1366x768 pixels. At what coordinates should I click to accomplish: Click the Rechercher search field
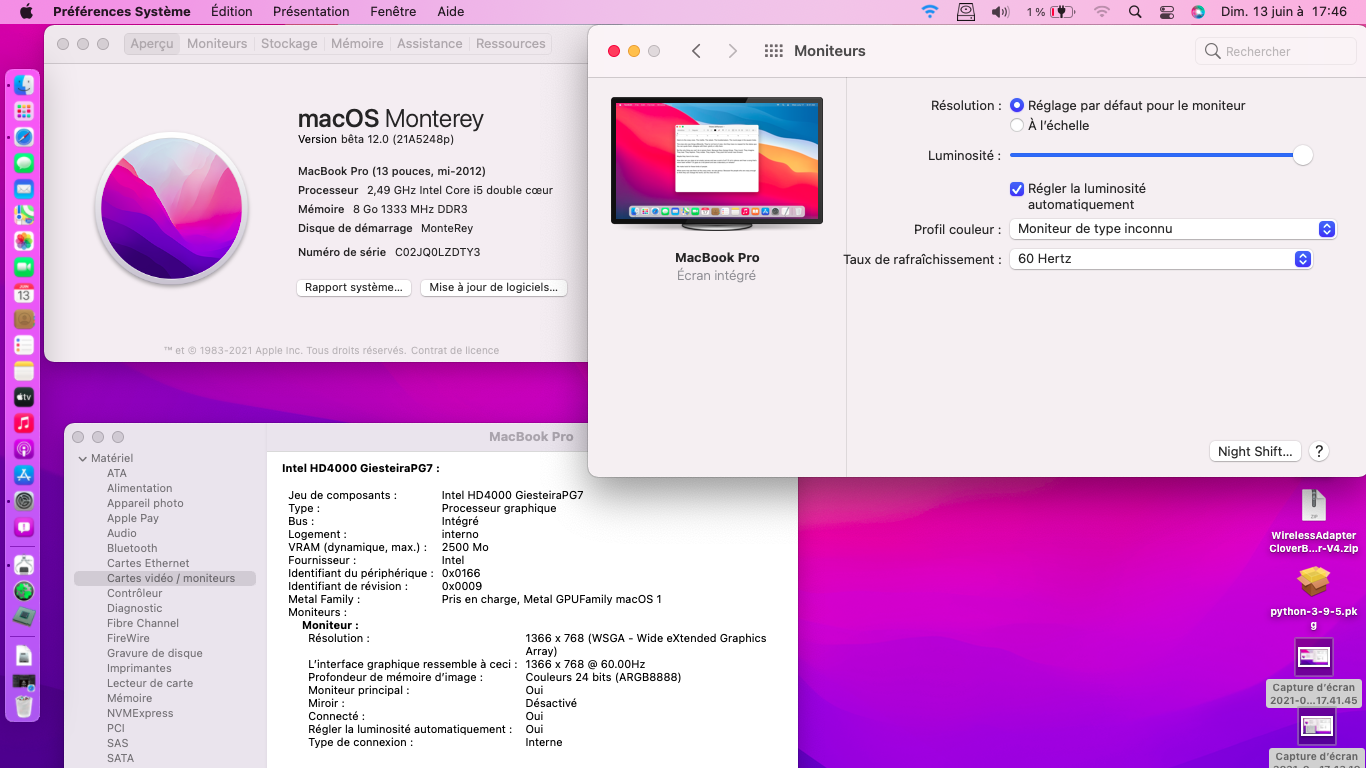point(1276,51)
